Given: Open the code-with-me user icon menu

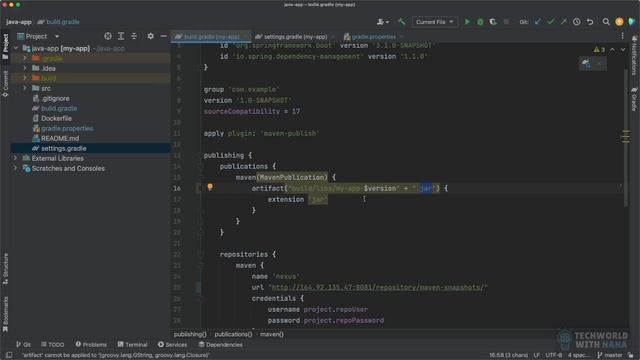Looking at the screenshot, I should (382, 22).
